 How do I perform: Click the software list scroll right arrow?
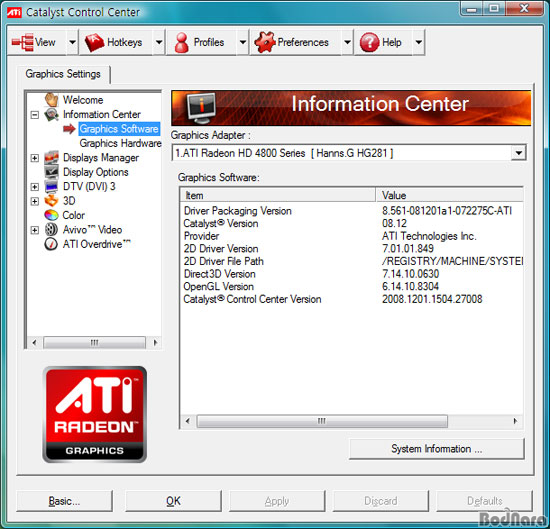pos(515,421)
